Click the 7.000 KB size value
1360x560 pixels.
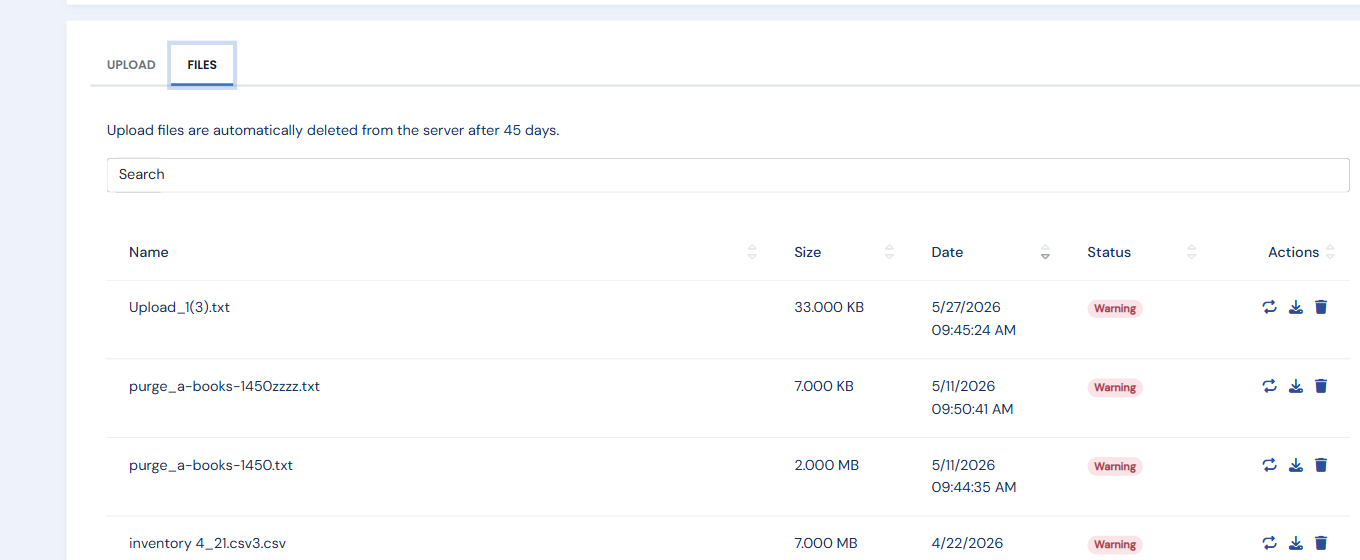(x=824, y=386)
